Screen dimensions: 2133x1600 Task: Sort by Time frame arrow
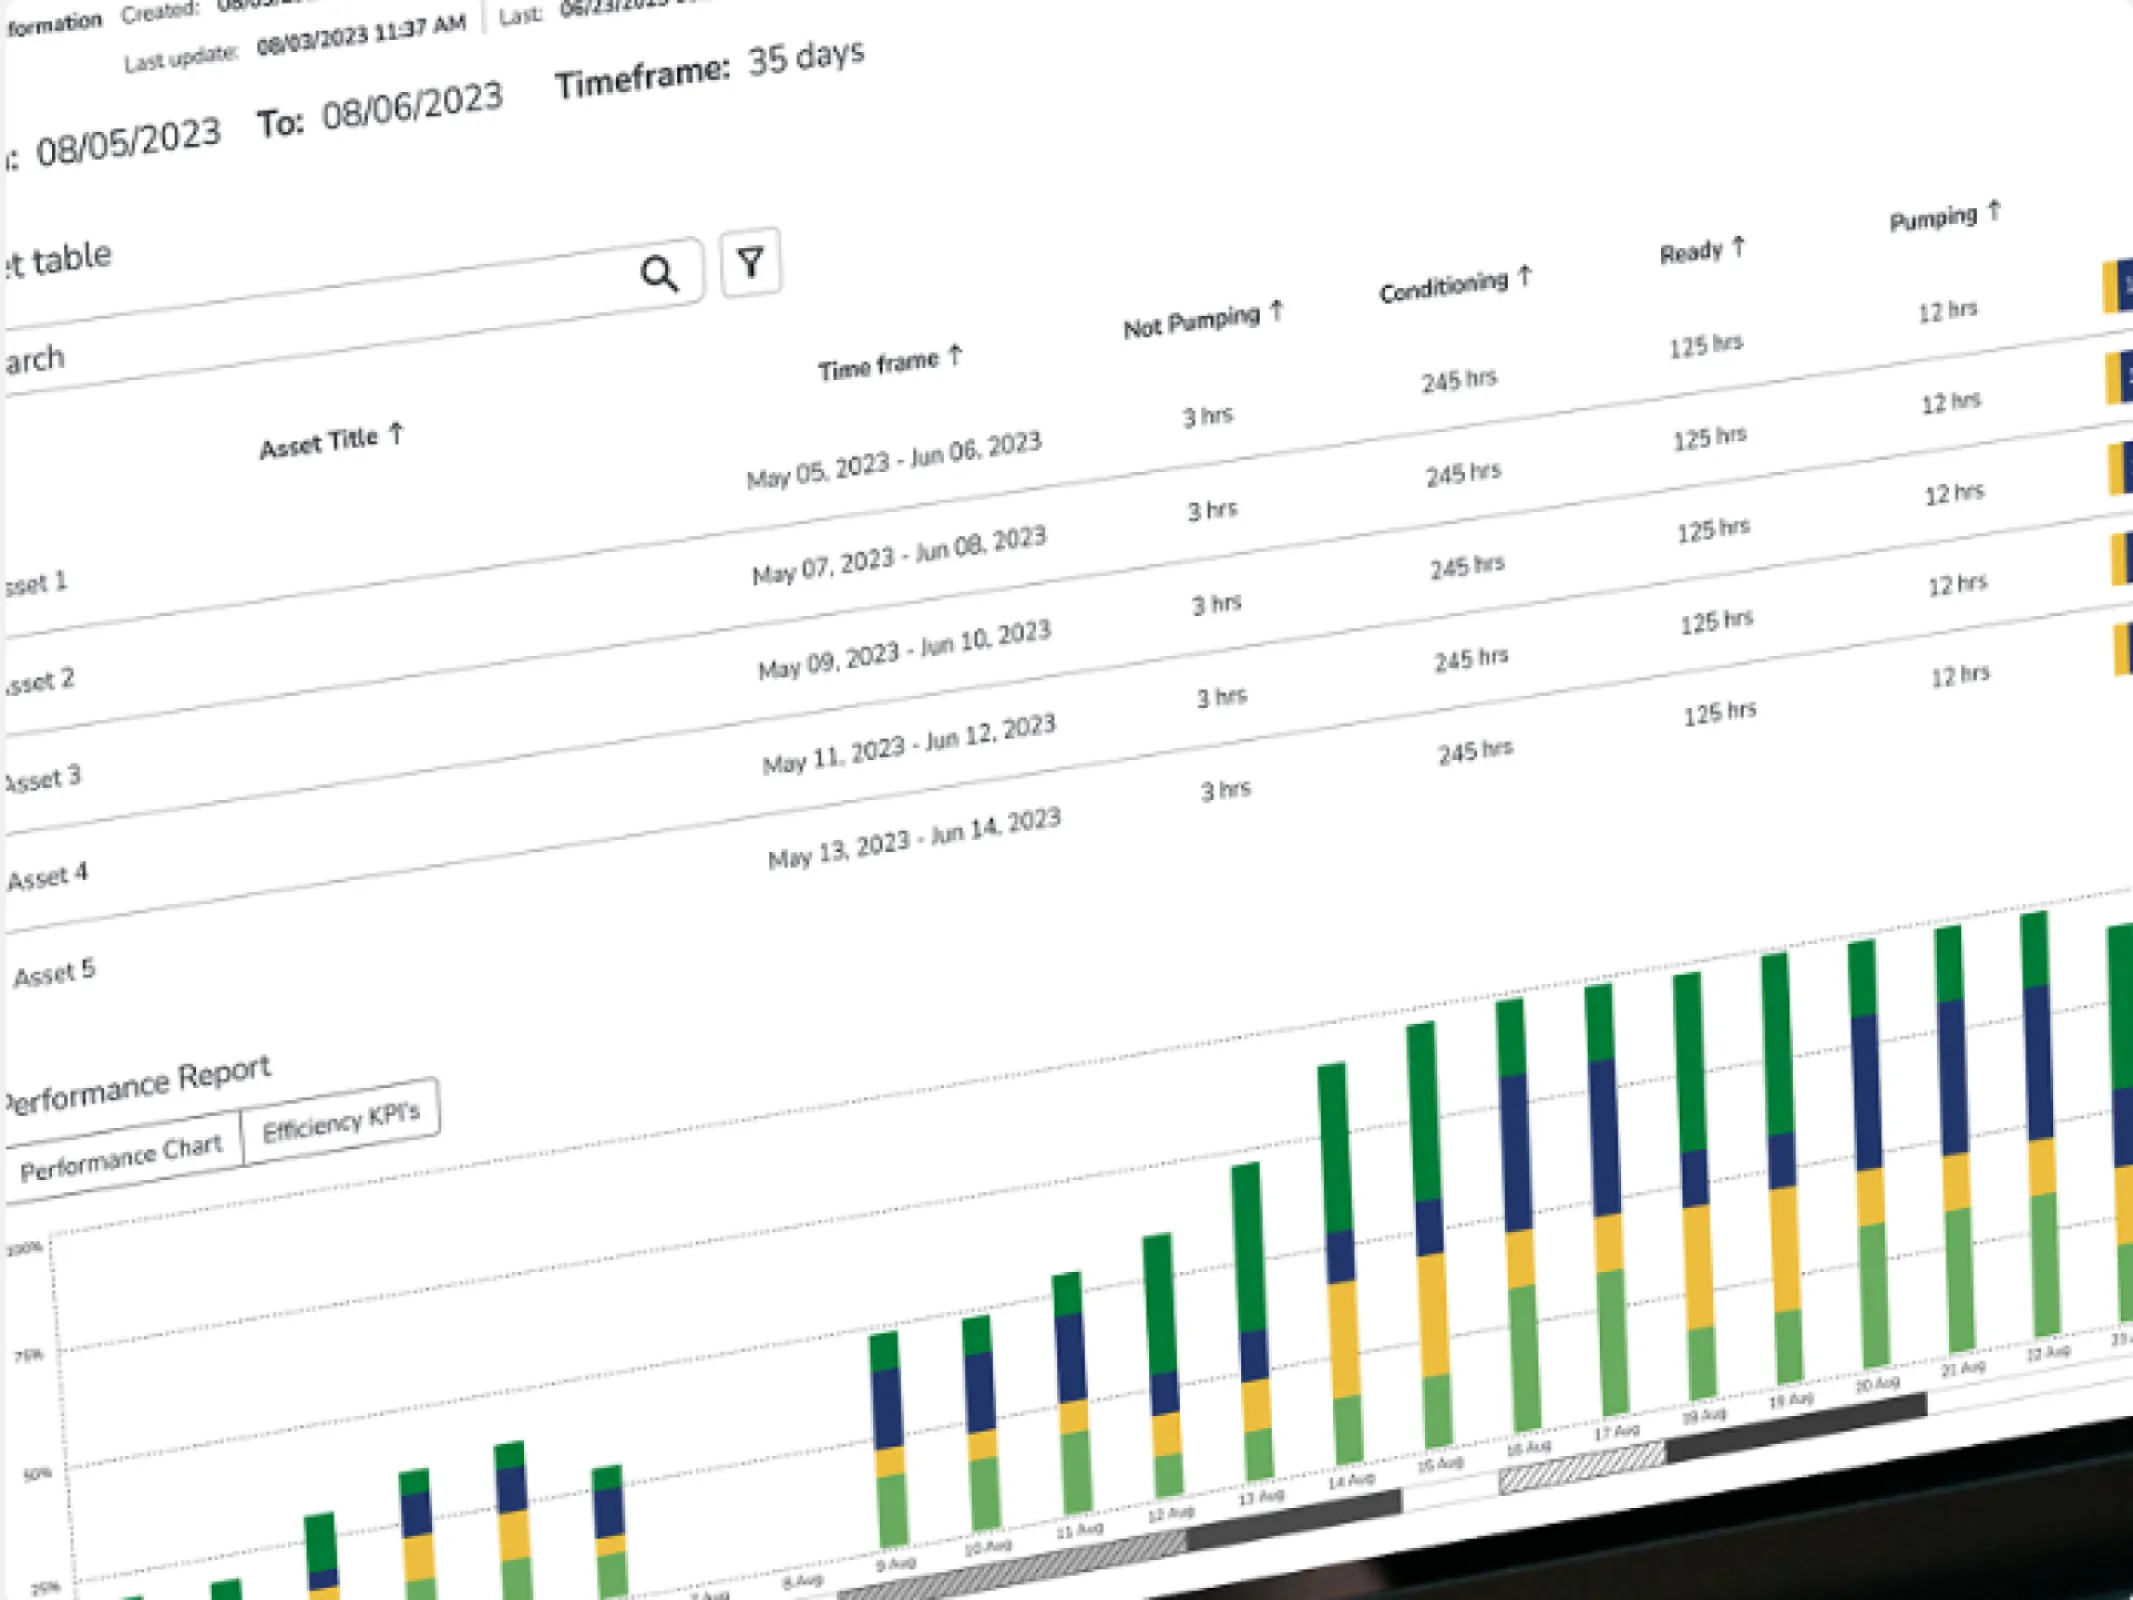tap(955, 354)
